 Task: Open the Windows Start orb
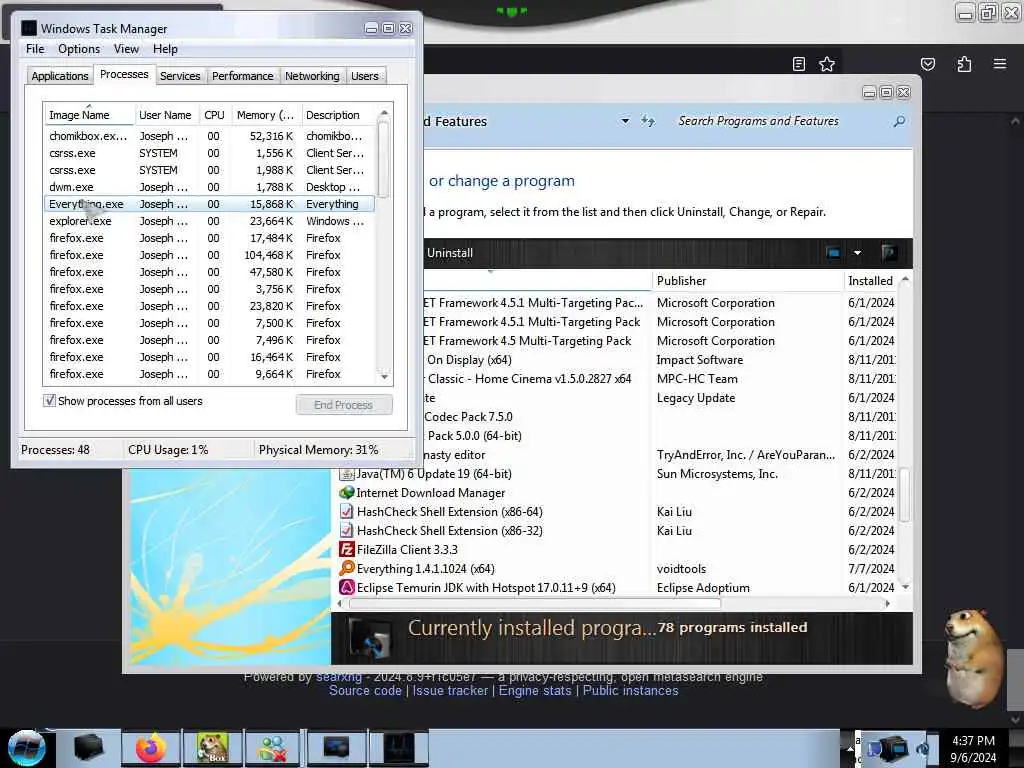(x=27, y=748)
